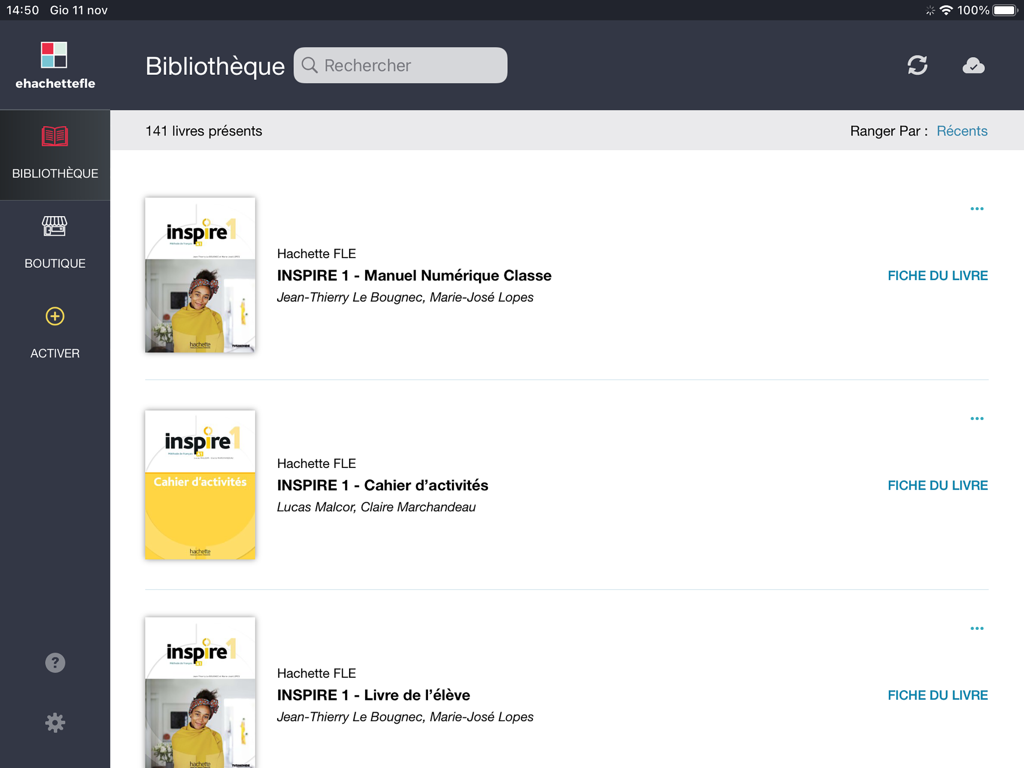Open the Bibliothèque book icon in sidebar

tap(55, 136)
